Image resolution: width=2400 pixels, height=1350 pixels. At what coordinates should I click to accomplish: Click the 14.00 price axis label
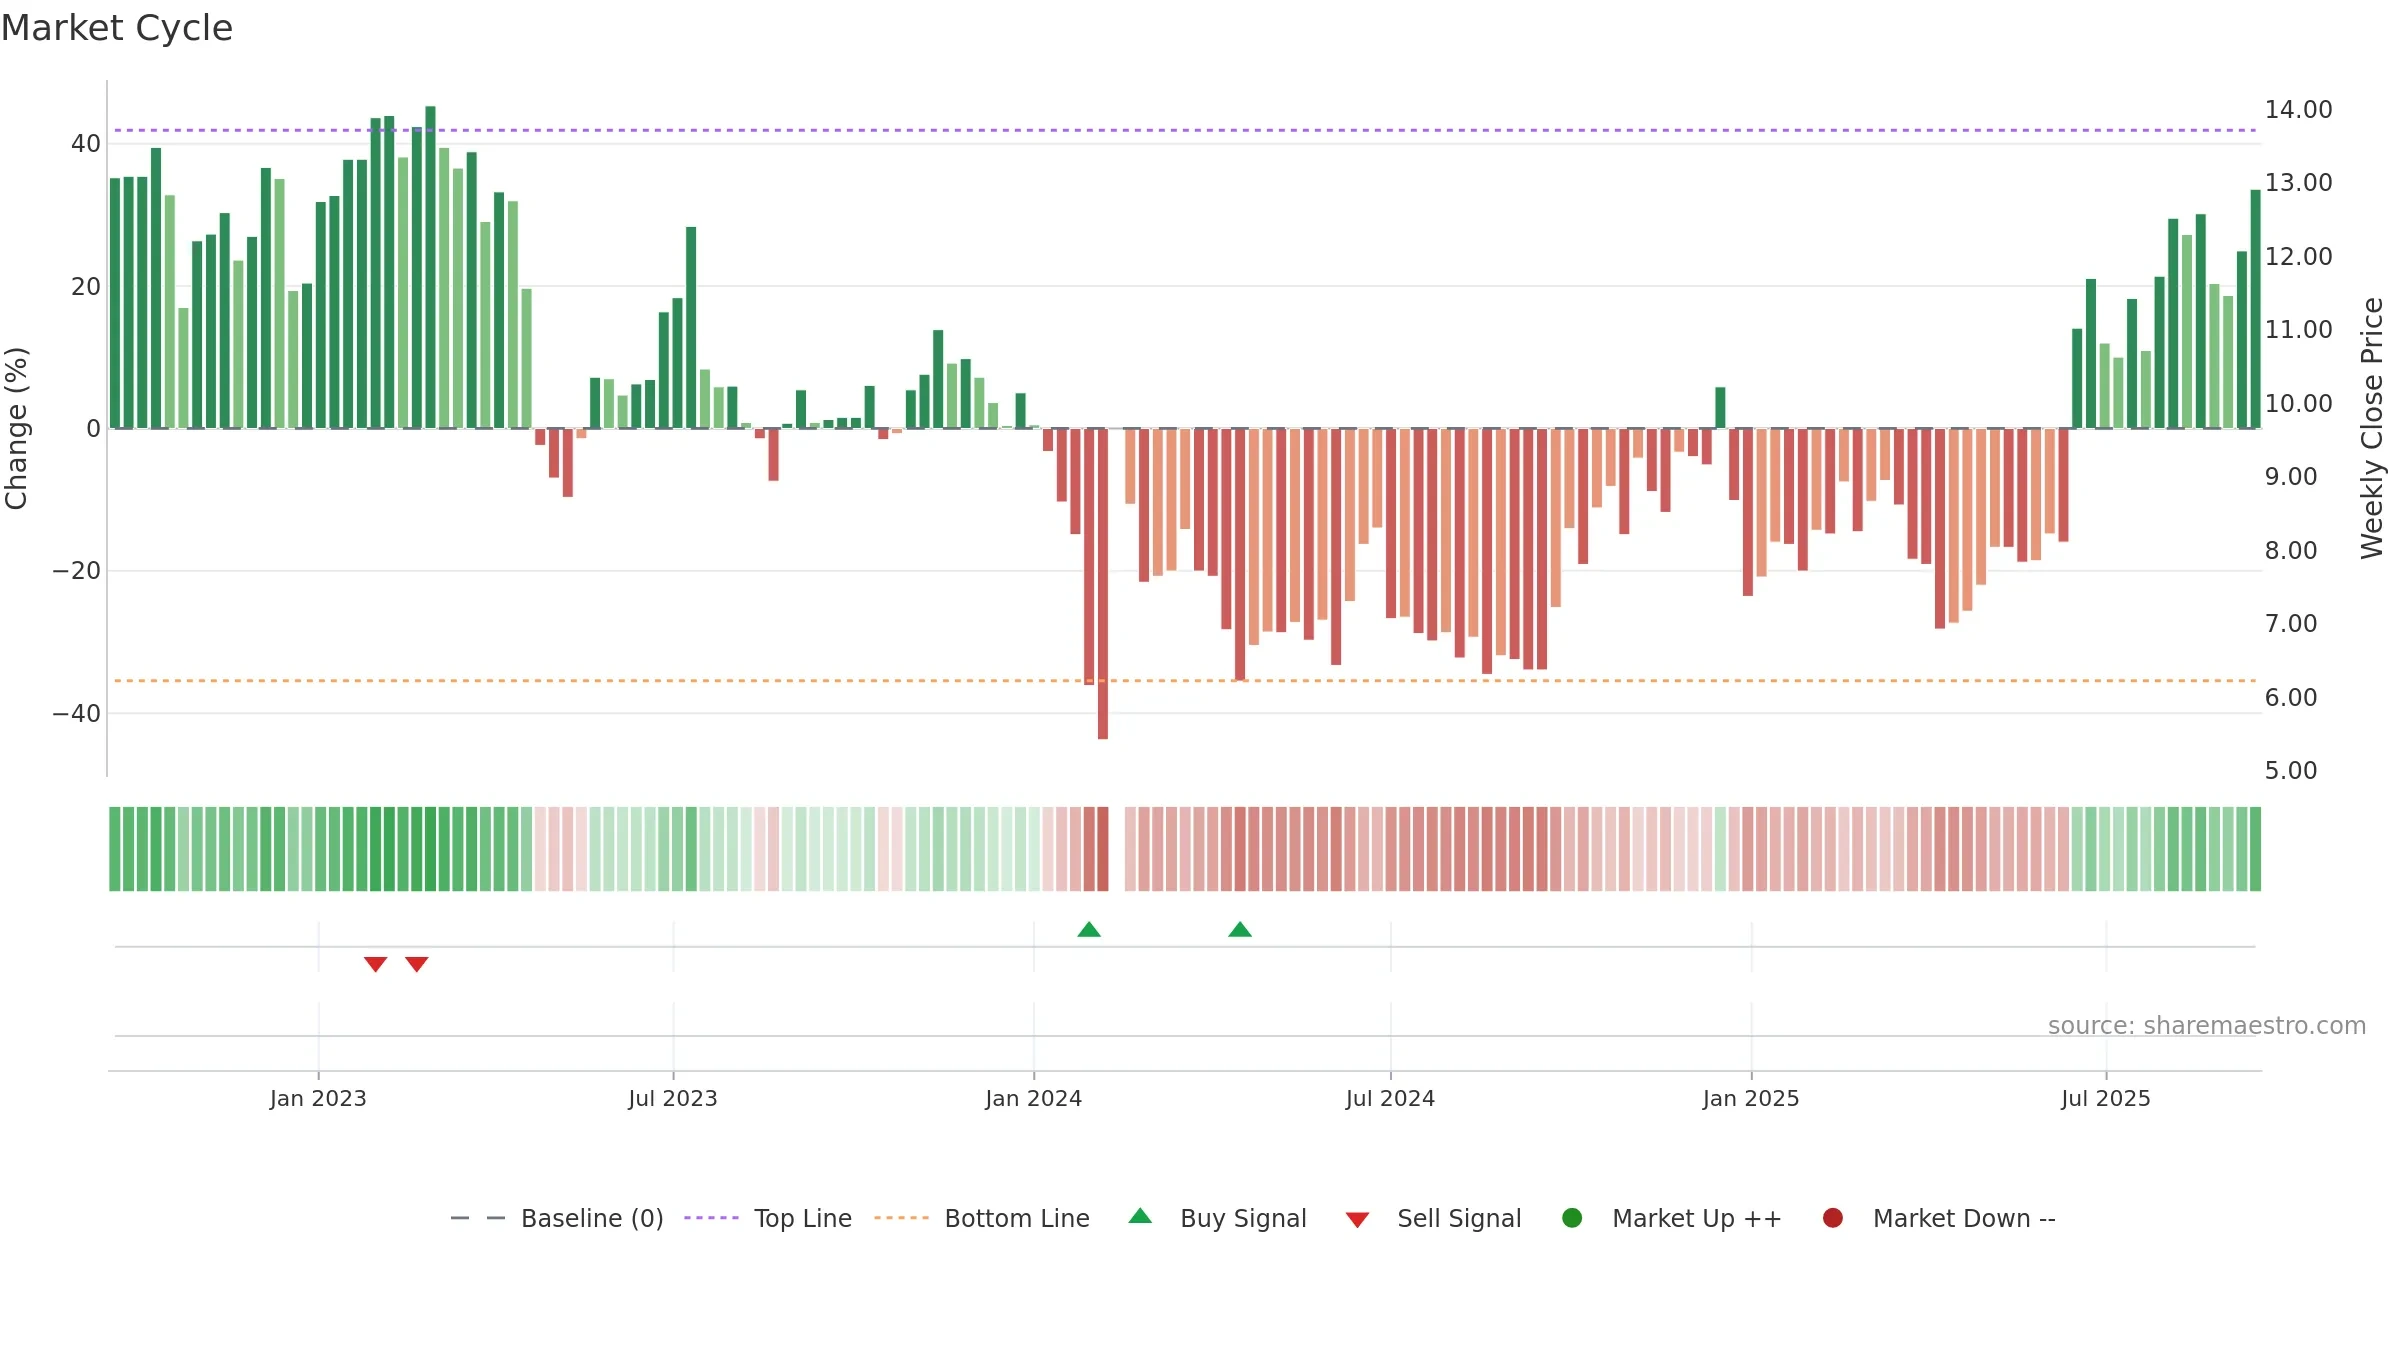[x=2298, y=110]
